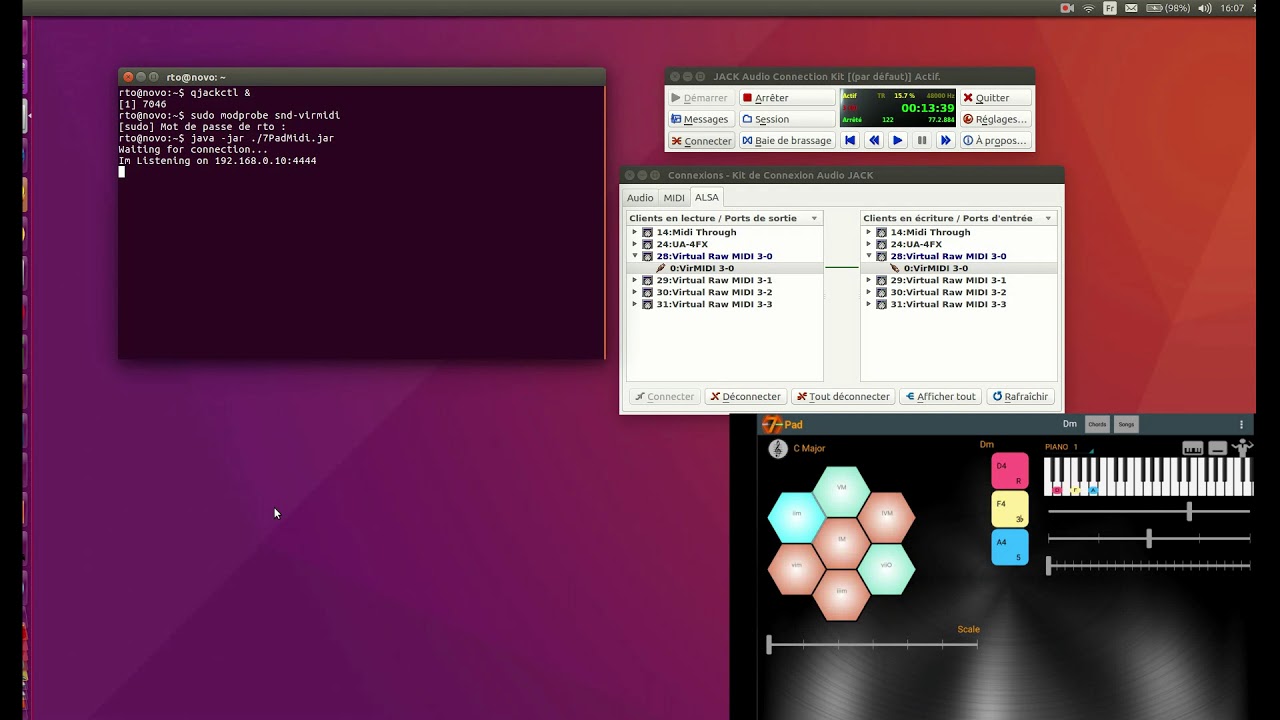The image size is (1280, 720).
Task: Click the Rafraîchir button
Action: (x=1019, y=397)
